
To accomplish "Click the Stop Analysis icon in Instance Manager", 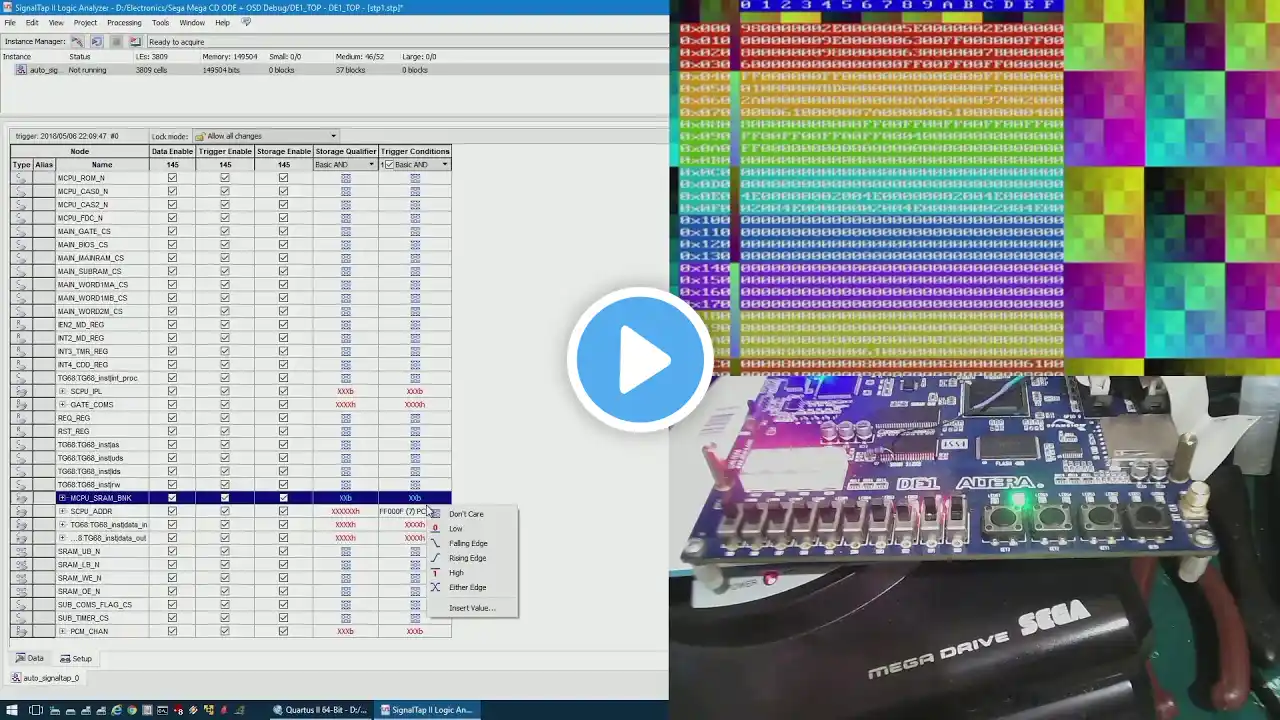I will pos(116,41).
